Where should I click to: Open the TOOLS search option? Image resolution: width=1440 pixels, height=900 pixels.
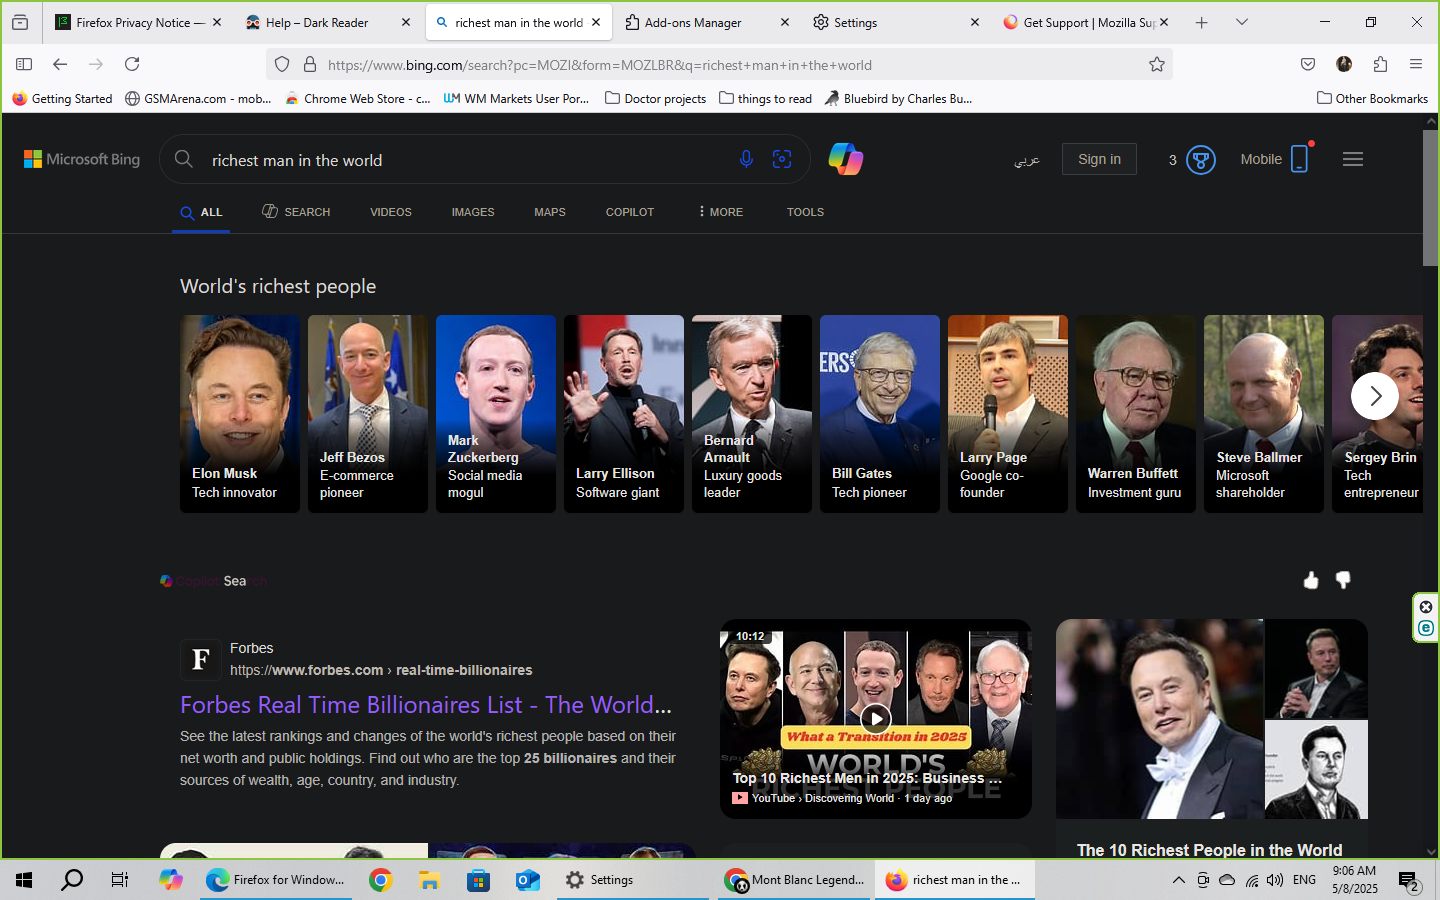coord(805,212)
